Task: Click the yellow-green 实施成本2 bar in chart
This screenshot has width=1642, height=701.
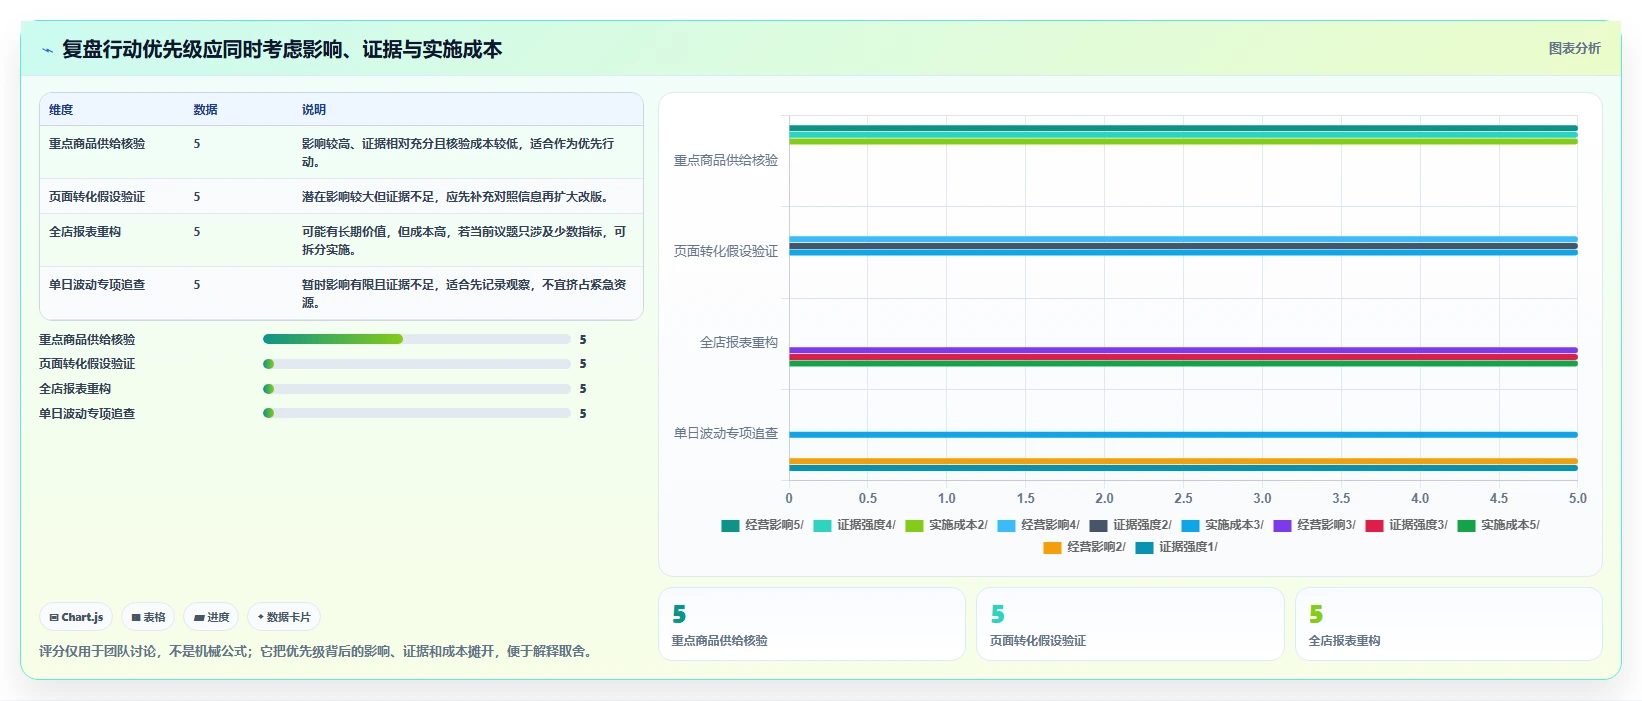Action: point(1183,142)
